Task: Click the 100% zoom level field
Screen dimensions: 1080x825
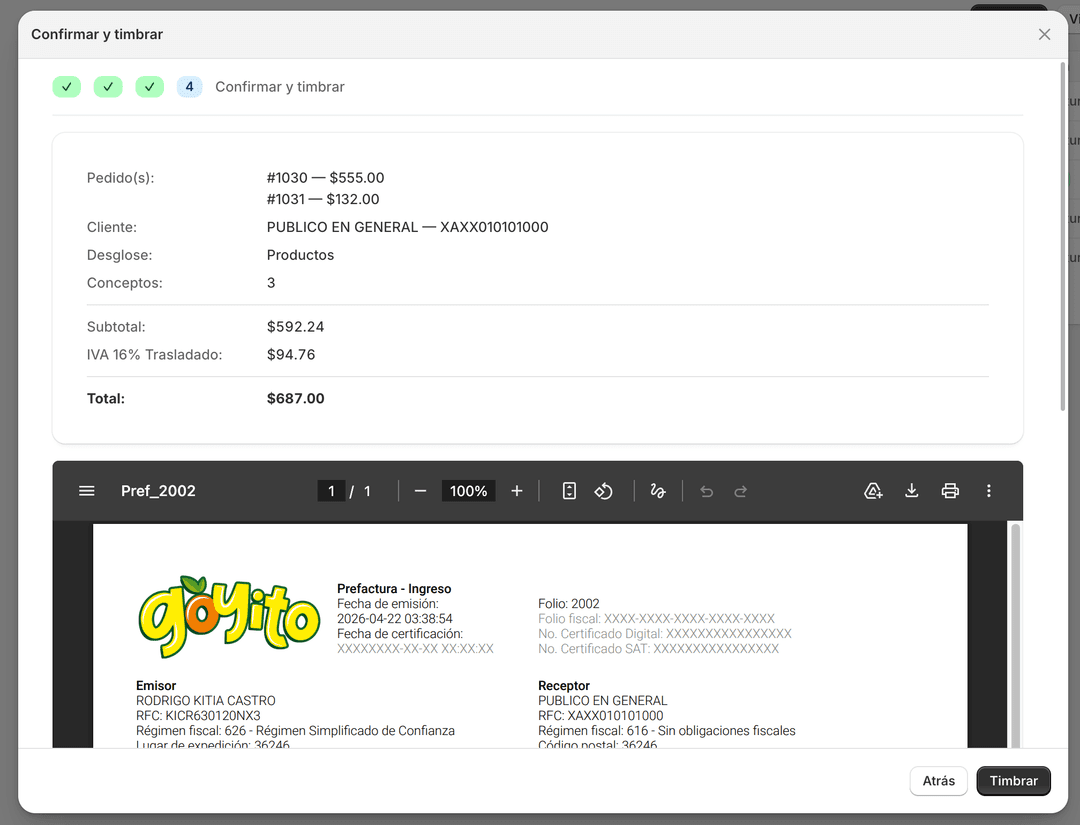Action: pyautogui.click(x=468, y=491)
